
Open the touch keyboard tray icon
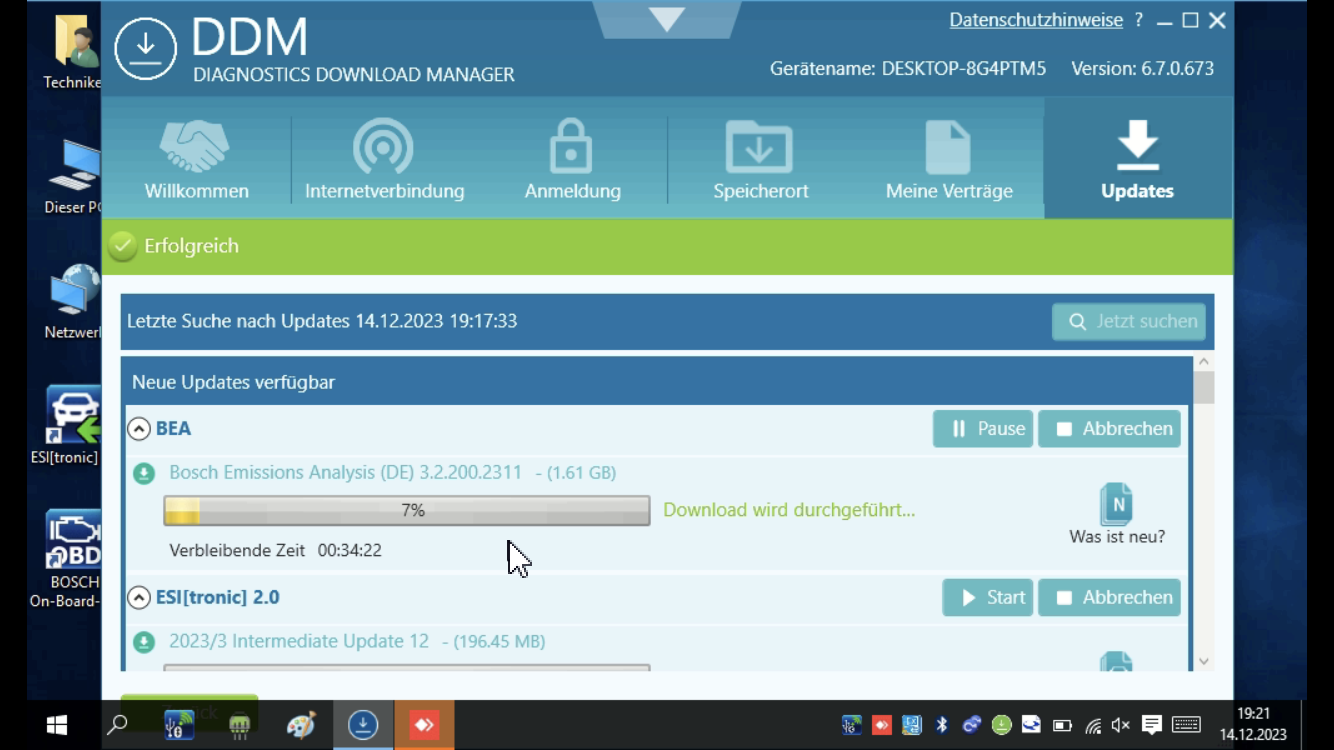pyautogui.click(x=1186, y=725)
